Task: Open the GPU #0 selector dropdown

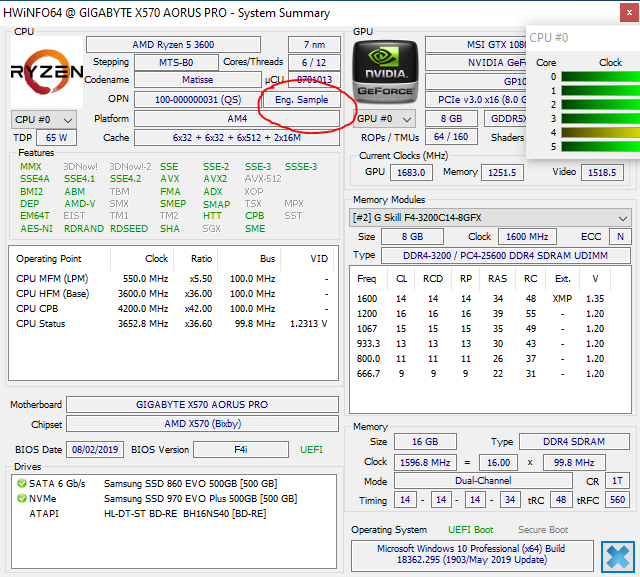Action: [384, 119]
